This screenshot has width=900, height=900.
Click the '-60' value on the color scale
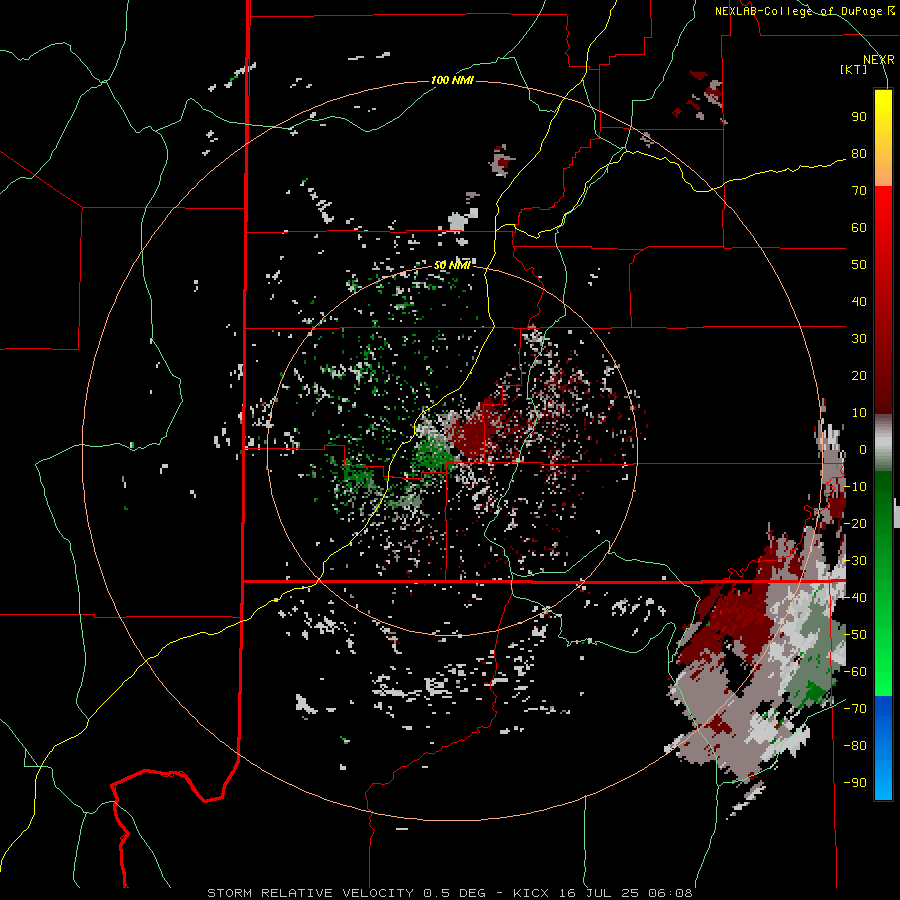(855, 672)
